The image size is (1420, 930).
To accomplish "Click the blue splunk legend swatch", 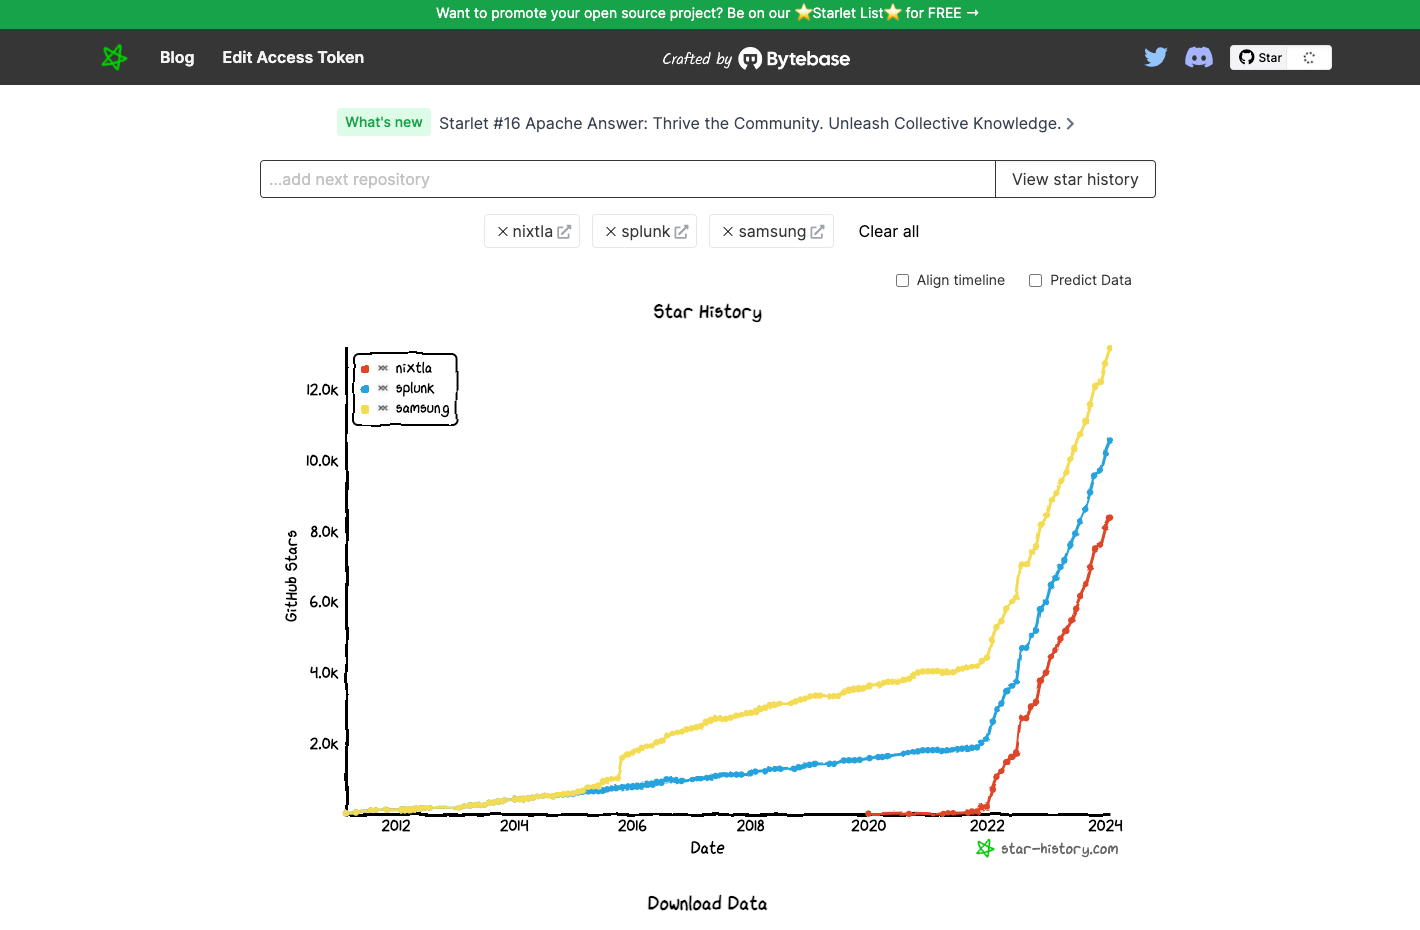I will click(365, 389).
